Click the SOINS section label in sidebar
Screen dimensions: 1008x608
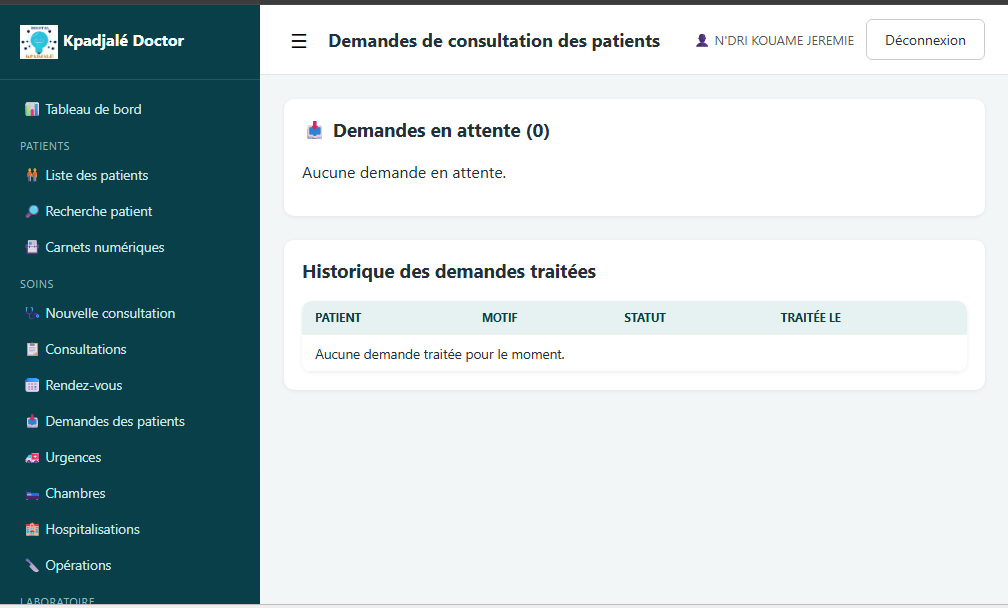pyautogui.click(x=37, y=284)
